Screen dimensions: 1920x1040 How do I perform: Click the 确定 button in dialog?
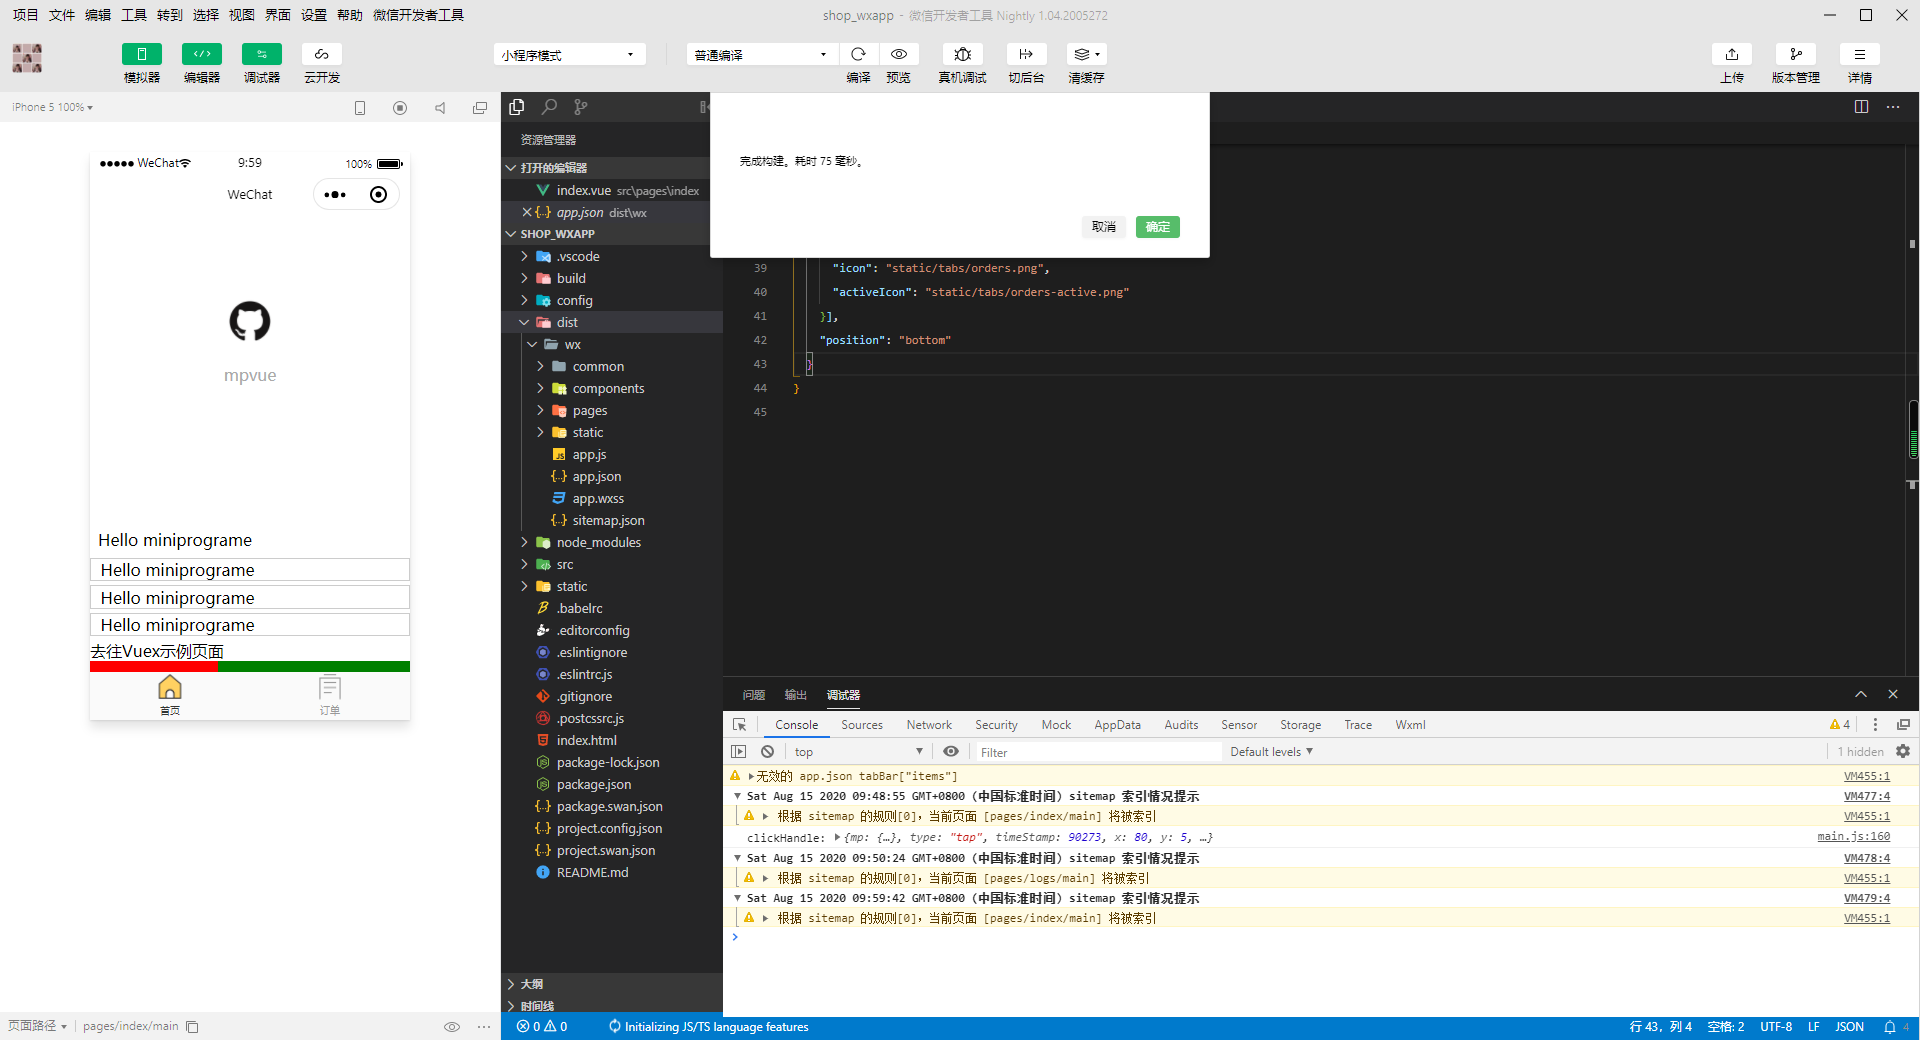1158,227
